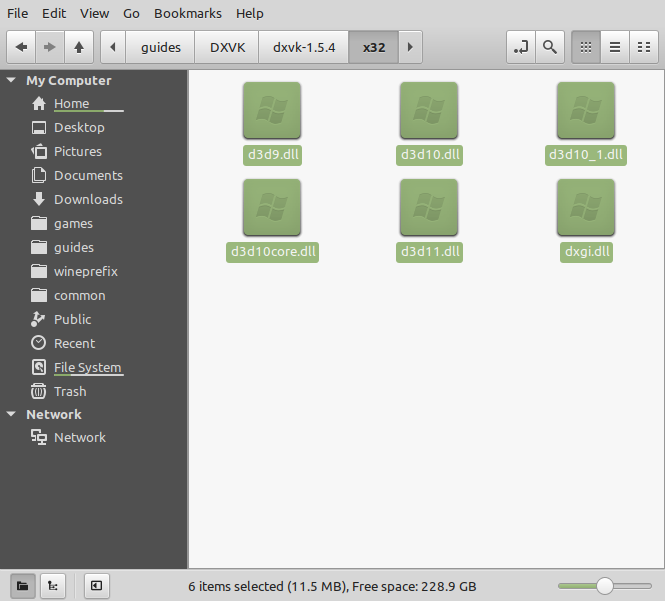Open the Help menu
Image resolution: width=665 pixels, height=601 pixels.
tap(249, 14)
